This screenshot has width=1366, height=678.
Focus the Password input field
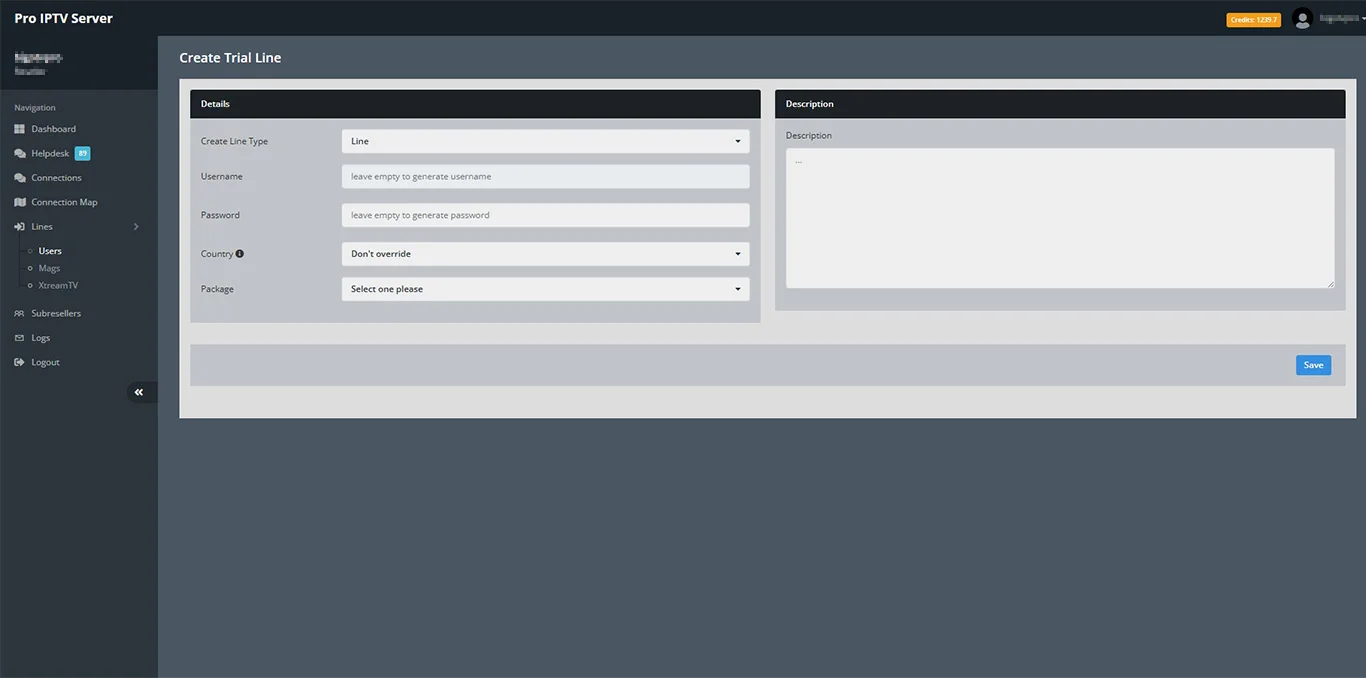click(x=545, y=215)
